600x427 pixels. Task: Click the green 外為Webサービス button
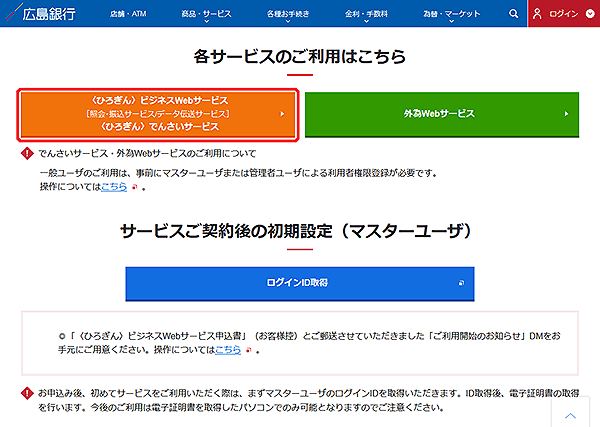click(x=442, y=114)
